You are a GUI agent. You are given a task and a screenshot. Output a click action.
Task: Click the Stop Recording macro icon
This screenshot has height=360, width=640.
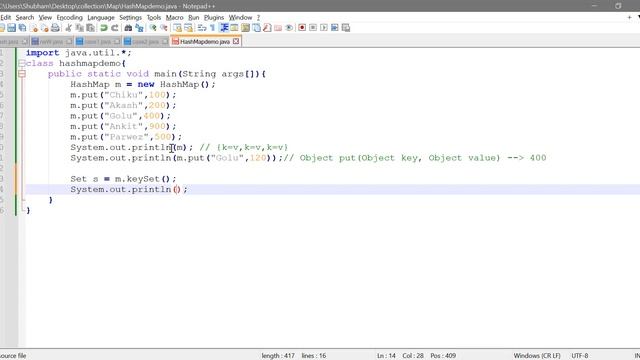tap(313, 28)
